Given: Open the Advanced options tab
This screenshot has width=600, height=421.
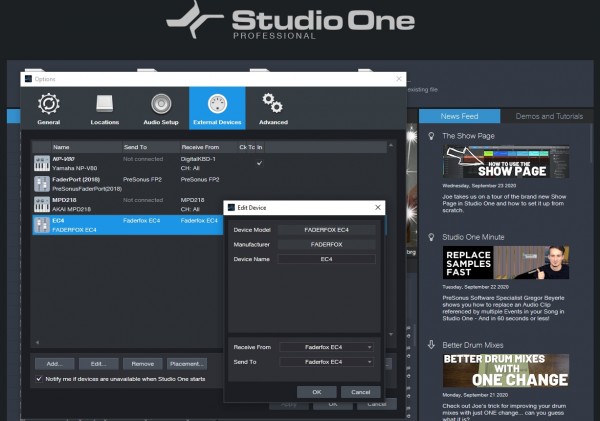Looking at the screenshot, I should click(x=273, y=109).
